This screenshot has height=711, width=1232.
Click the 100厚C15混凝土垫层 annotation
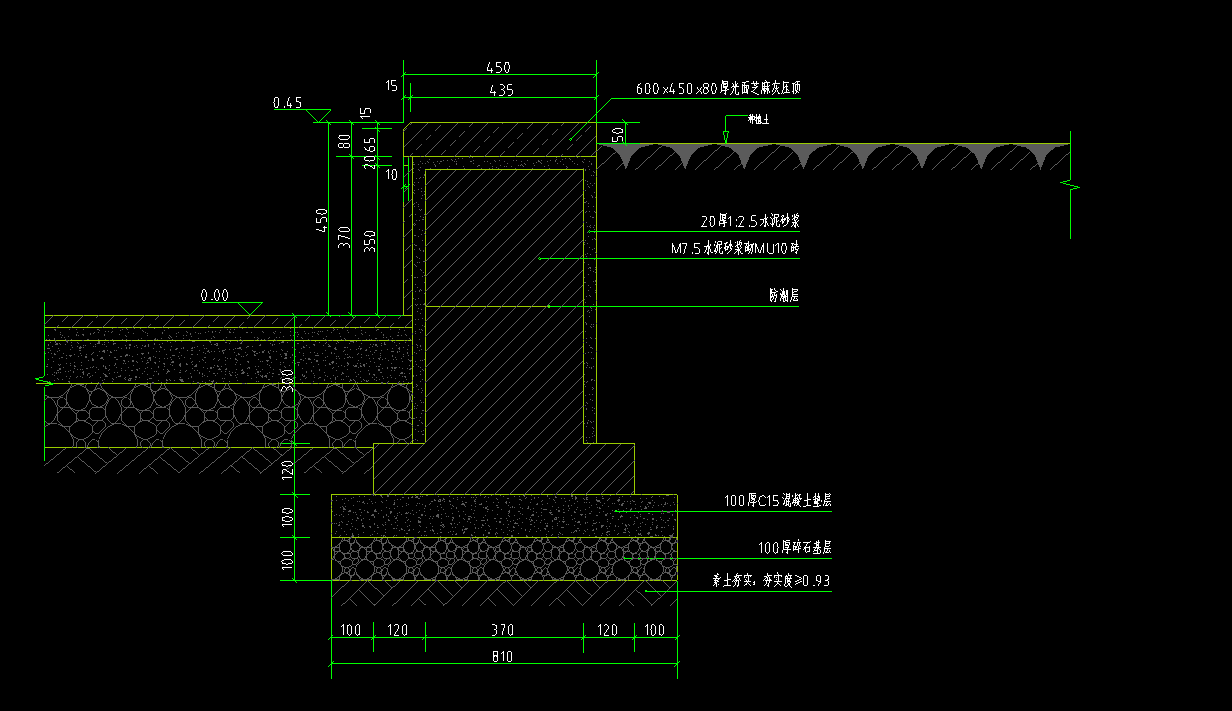(778, 502)
